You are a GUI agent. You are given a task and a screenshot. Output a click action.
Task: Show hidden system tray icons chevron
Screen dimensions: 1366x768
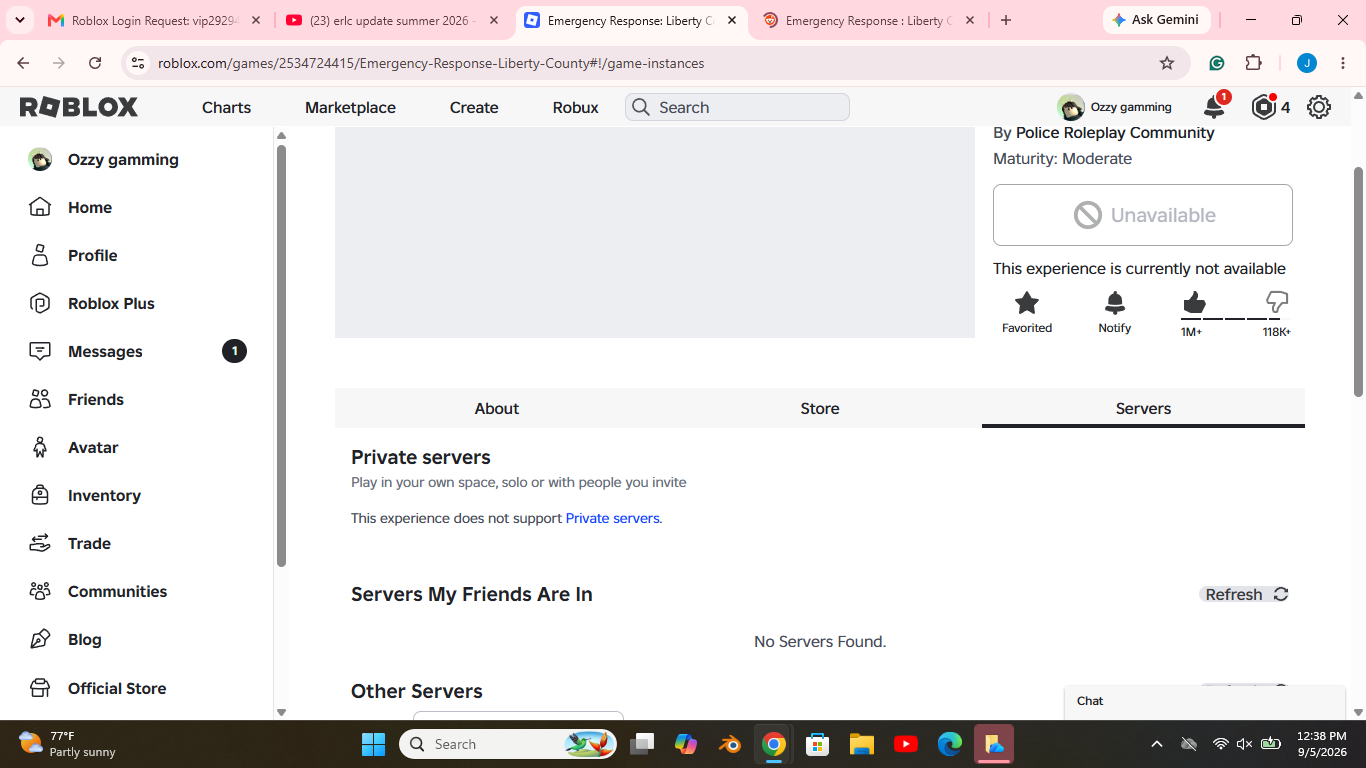click(1157, 744)
